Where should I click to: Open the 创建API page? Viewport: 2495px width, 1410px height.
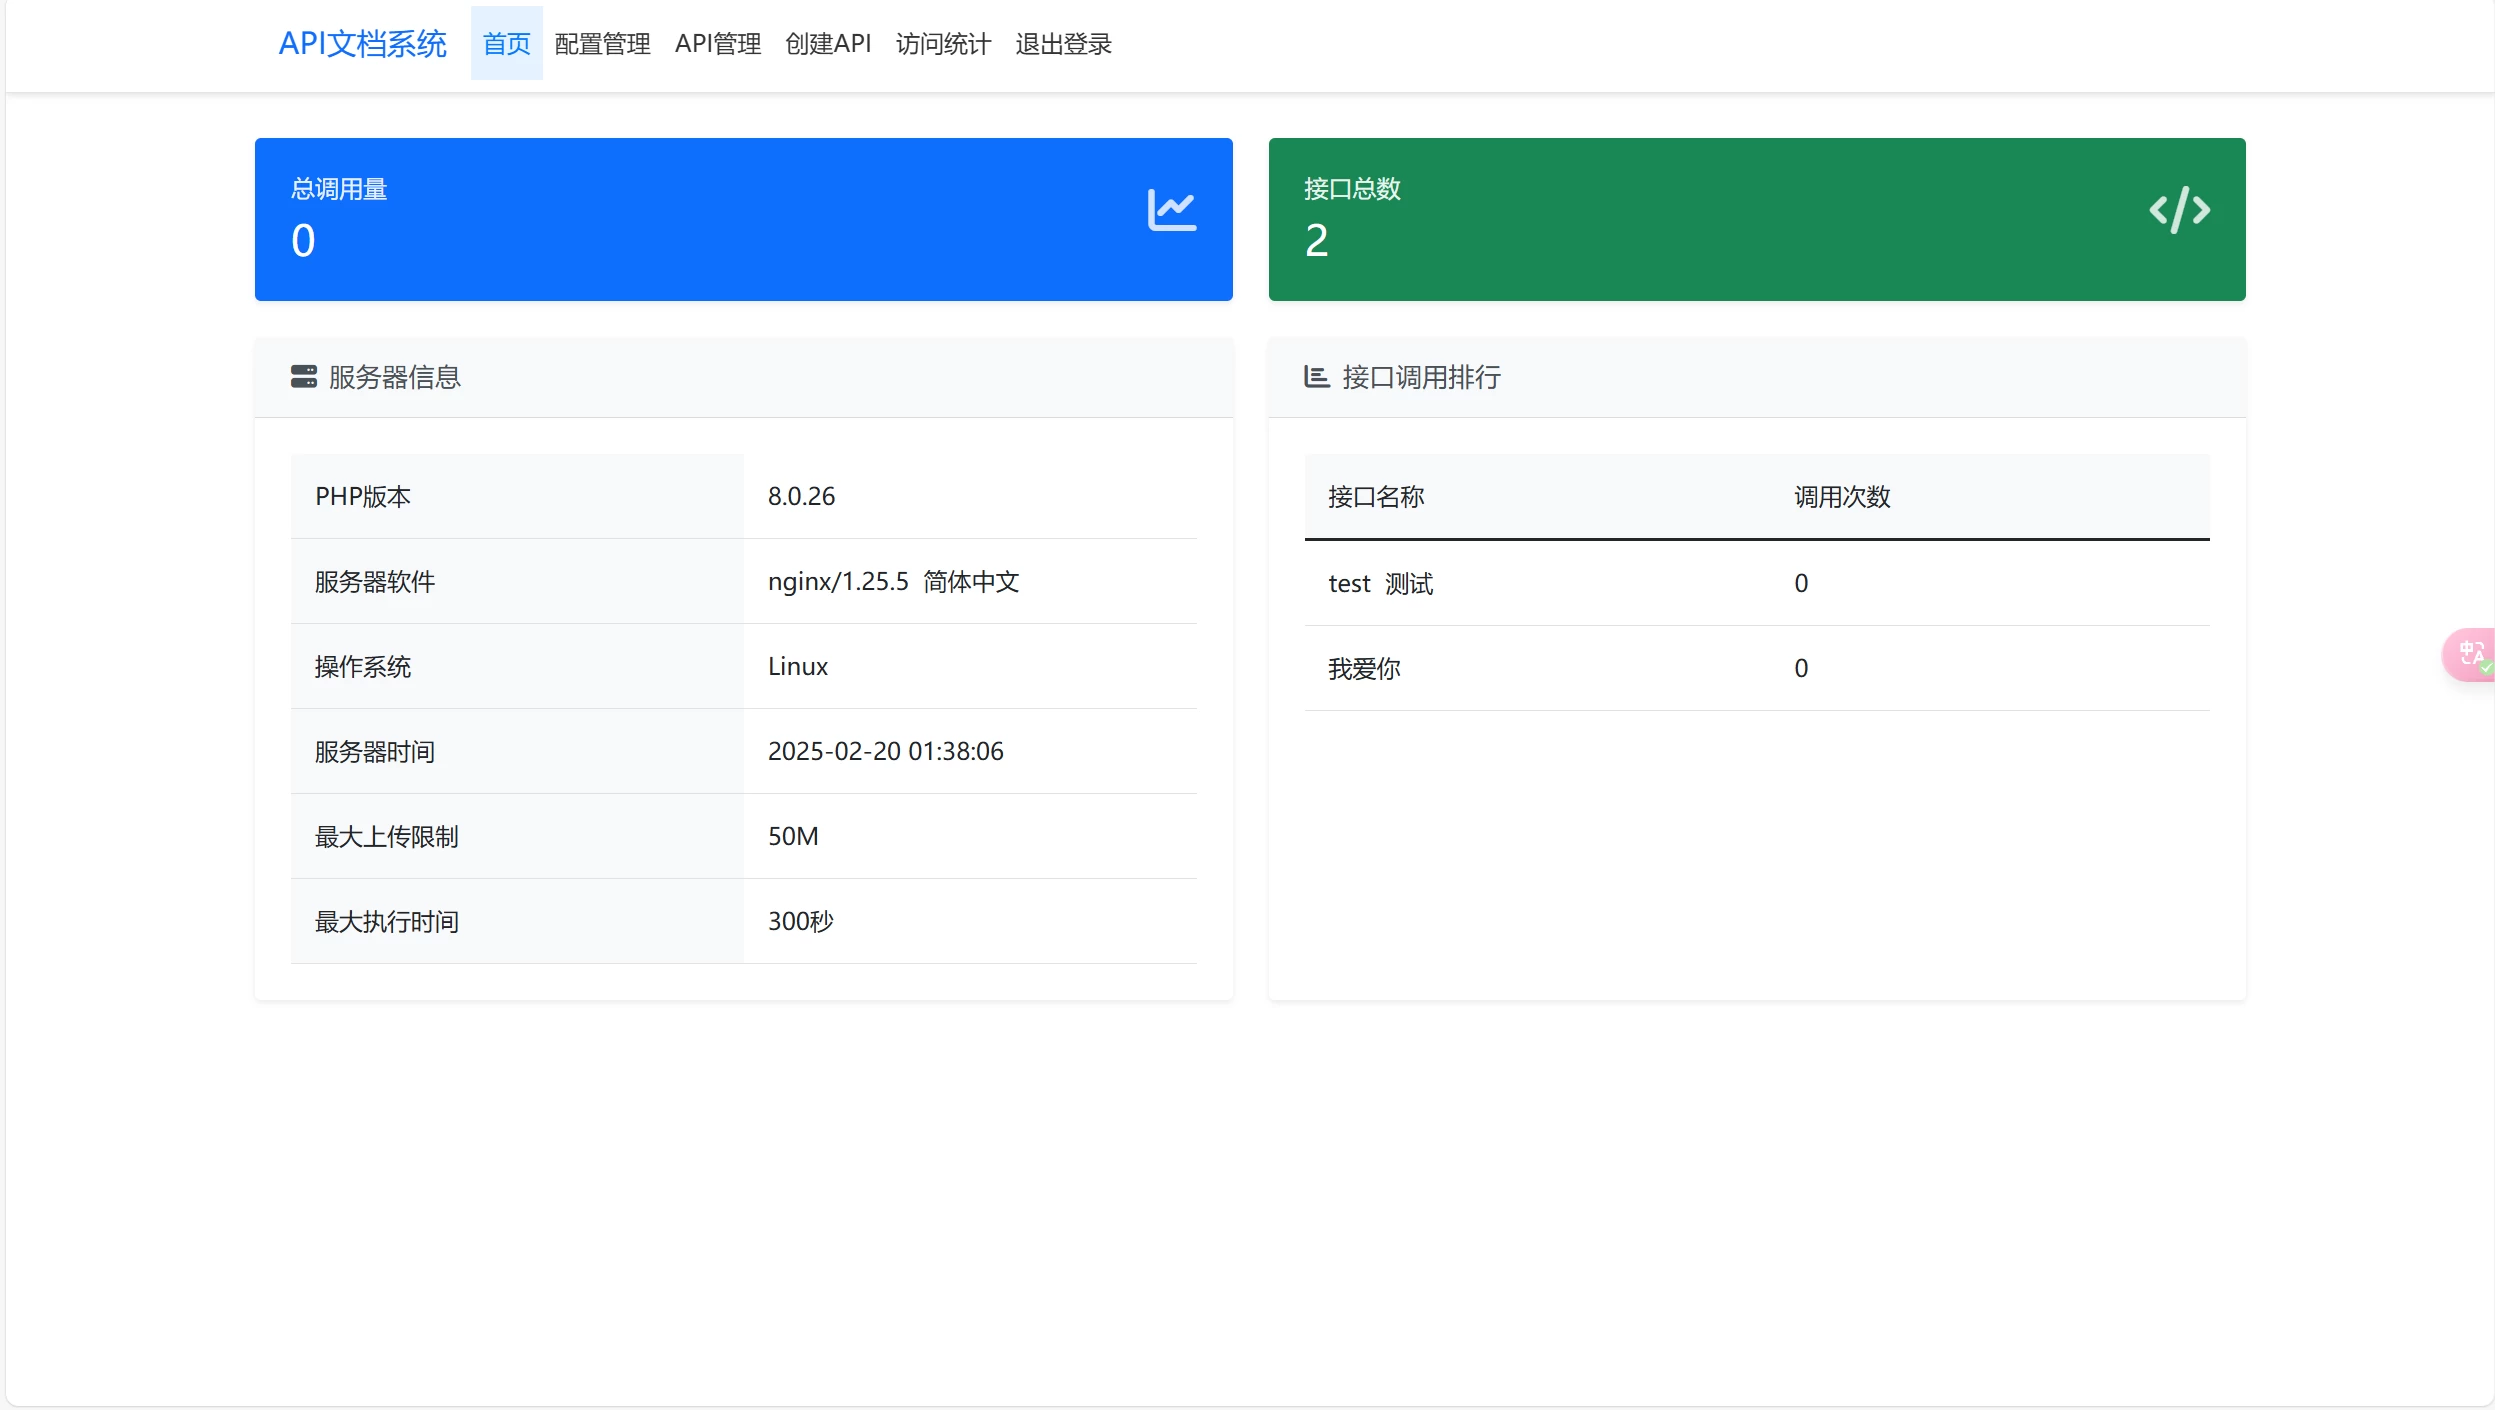pyautogui.click(x=827, y=43)
